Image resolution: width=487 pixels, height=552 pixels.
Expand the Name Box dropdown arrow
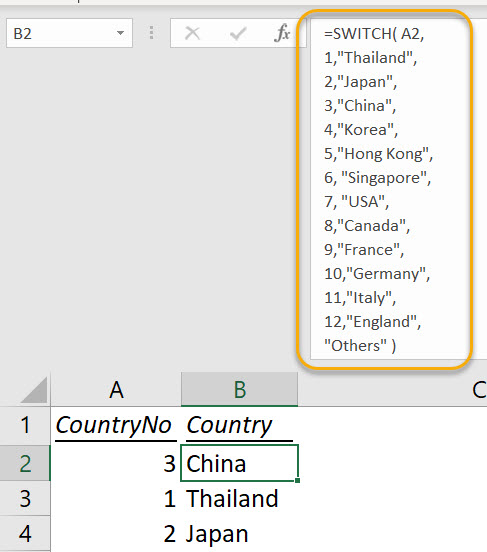tap(120, 33)
